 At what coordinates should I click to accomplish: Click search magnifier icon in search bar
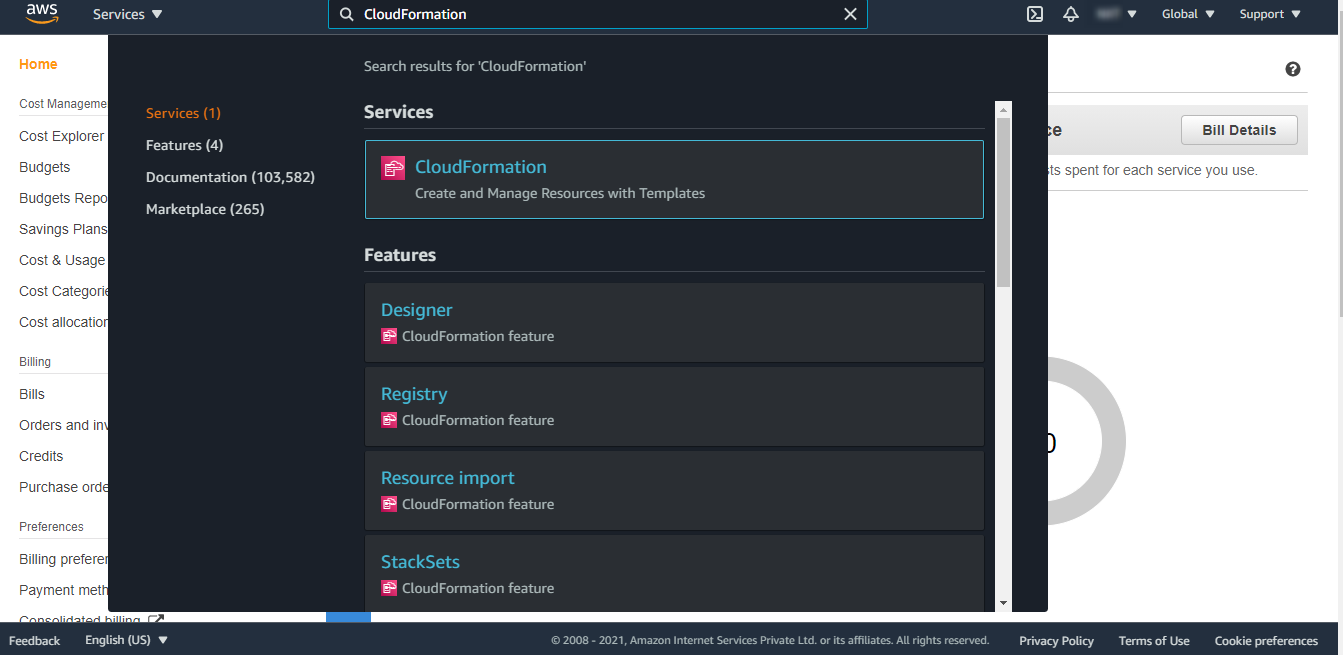(347, 14)
